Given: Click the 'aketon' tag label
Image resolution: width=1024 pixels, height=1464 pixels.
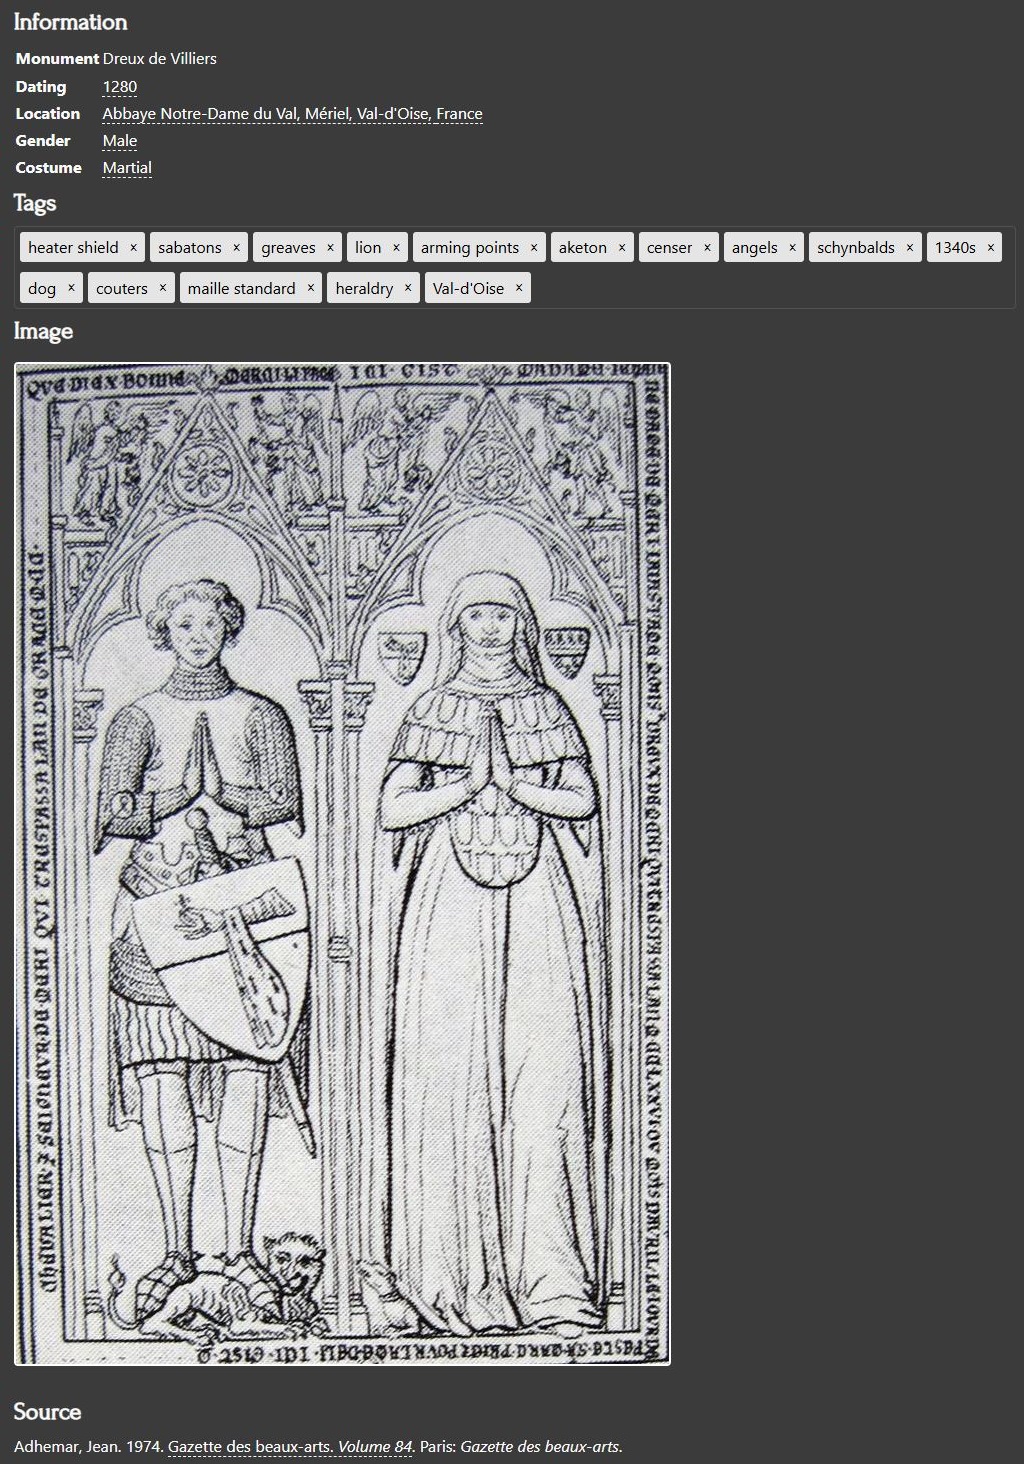Looking at the screenshot, I should (583, 248).
